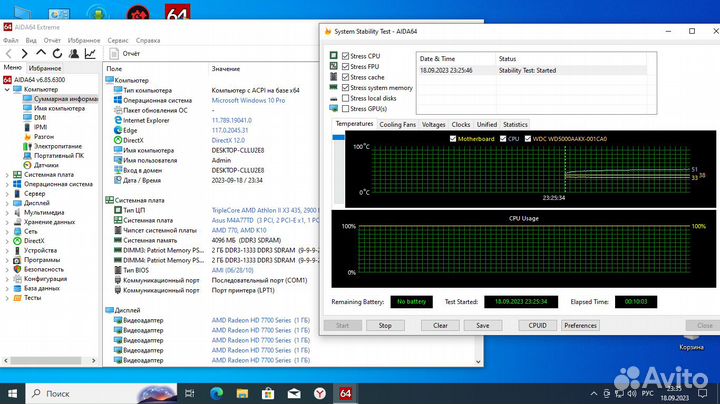Enable Stress GPU(s) checkbox
The image size is (720, 404).
[345, 109]
